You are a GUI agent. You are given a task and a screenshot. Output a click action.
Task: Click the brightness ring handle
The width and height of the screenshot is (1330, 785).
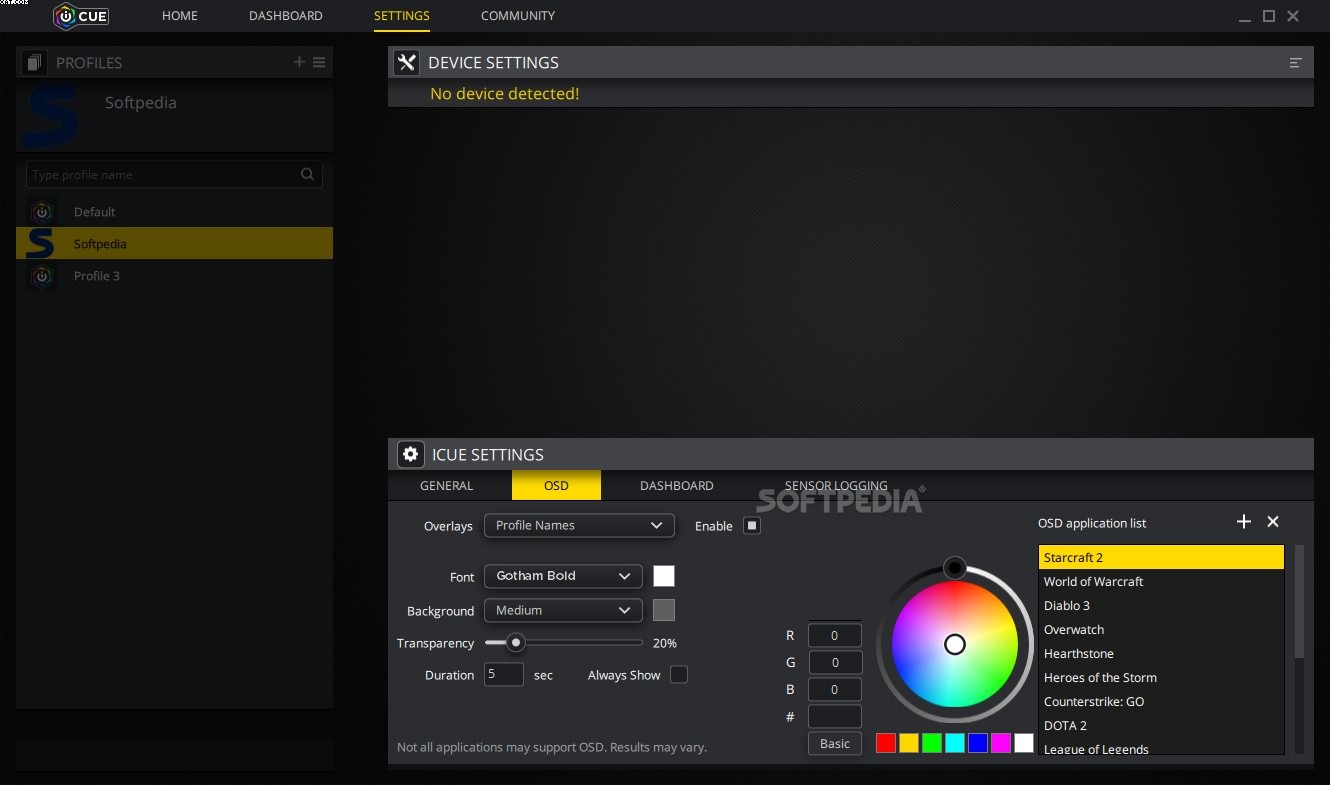(x=955, y=568)
